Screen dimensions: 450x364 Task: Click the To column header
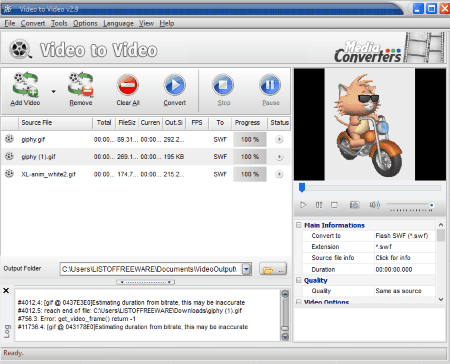[220, 123]
